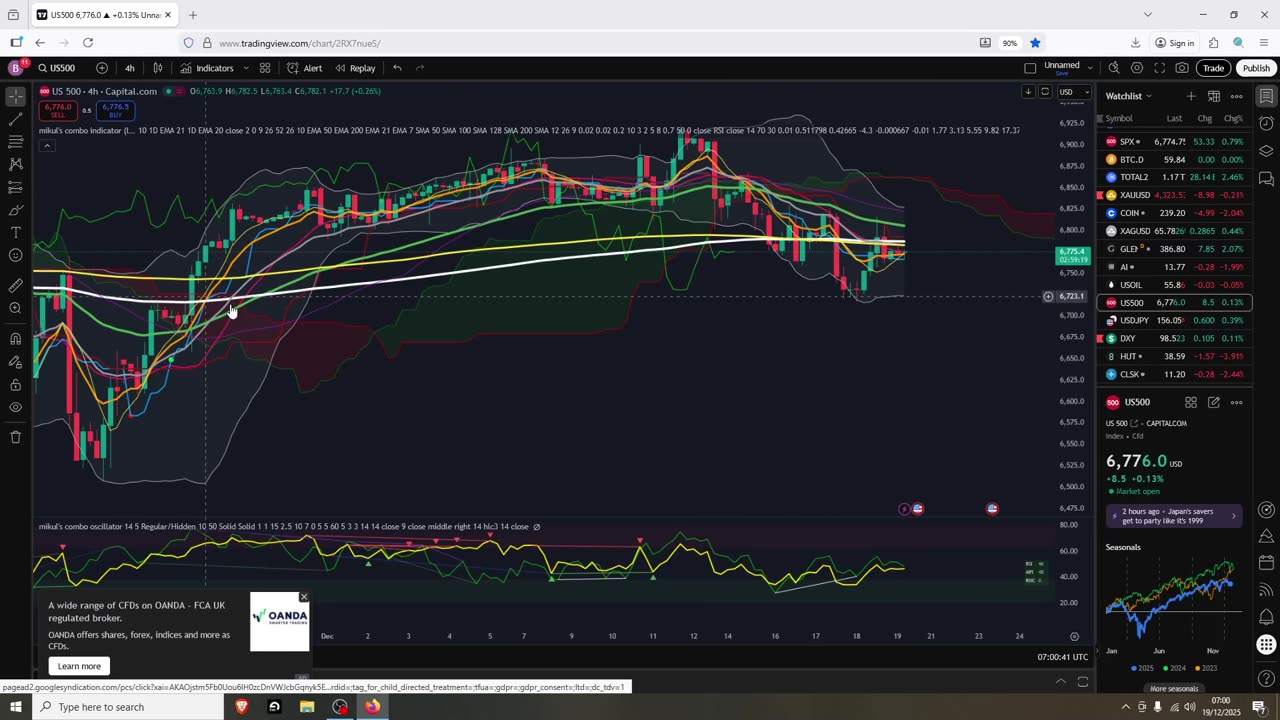Select the trend line drawing tool
The height and width of the screenshot is (720, 1280).
point(15,119)
